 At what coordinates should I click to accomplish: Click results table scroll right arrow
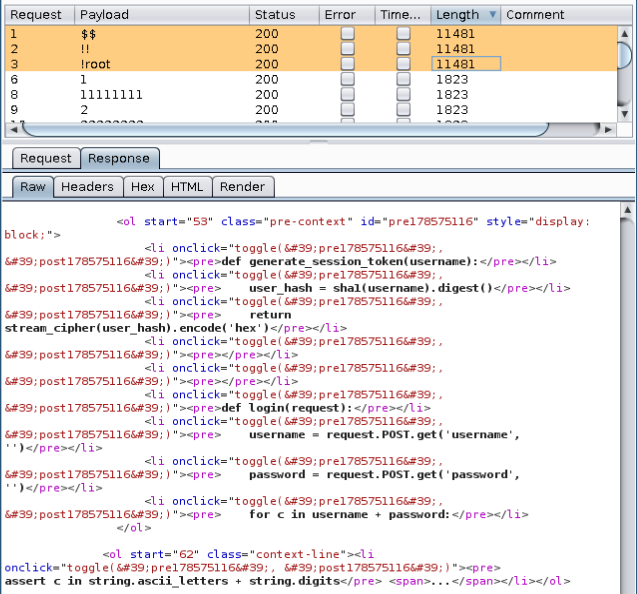[608, 130]
